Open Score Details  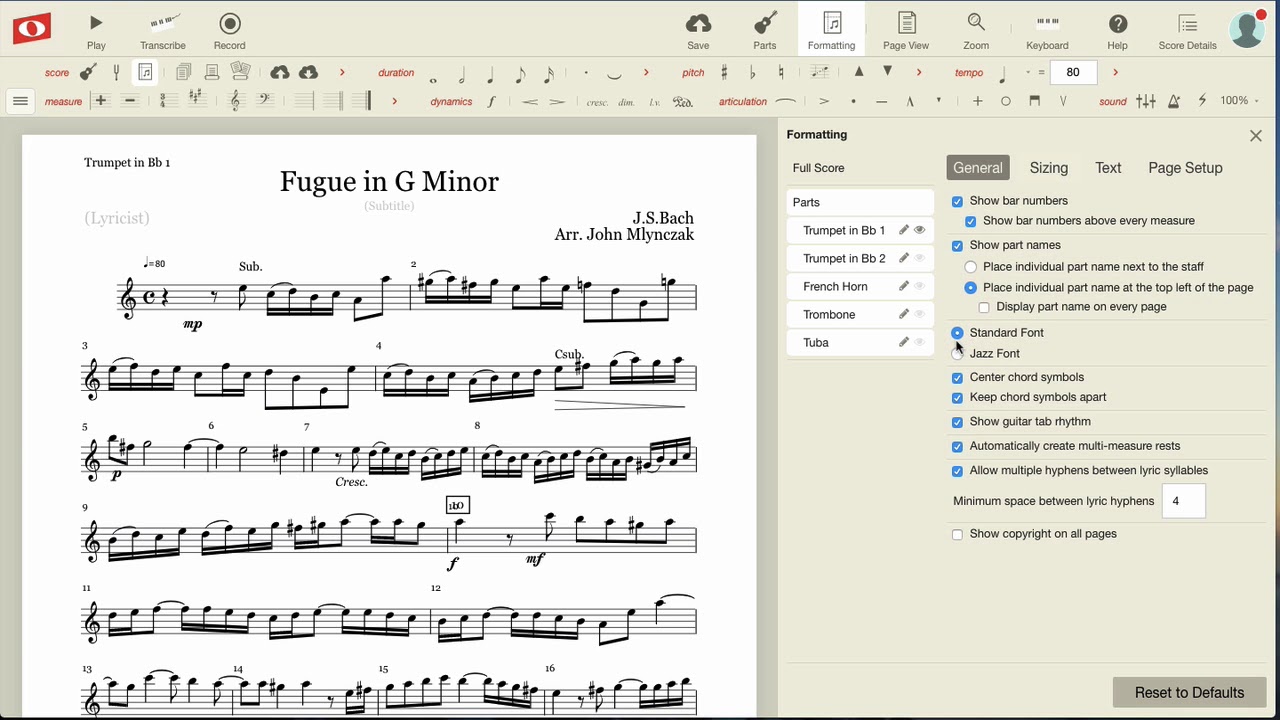point(1187,29)
